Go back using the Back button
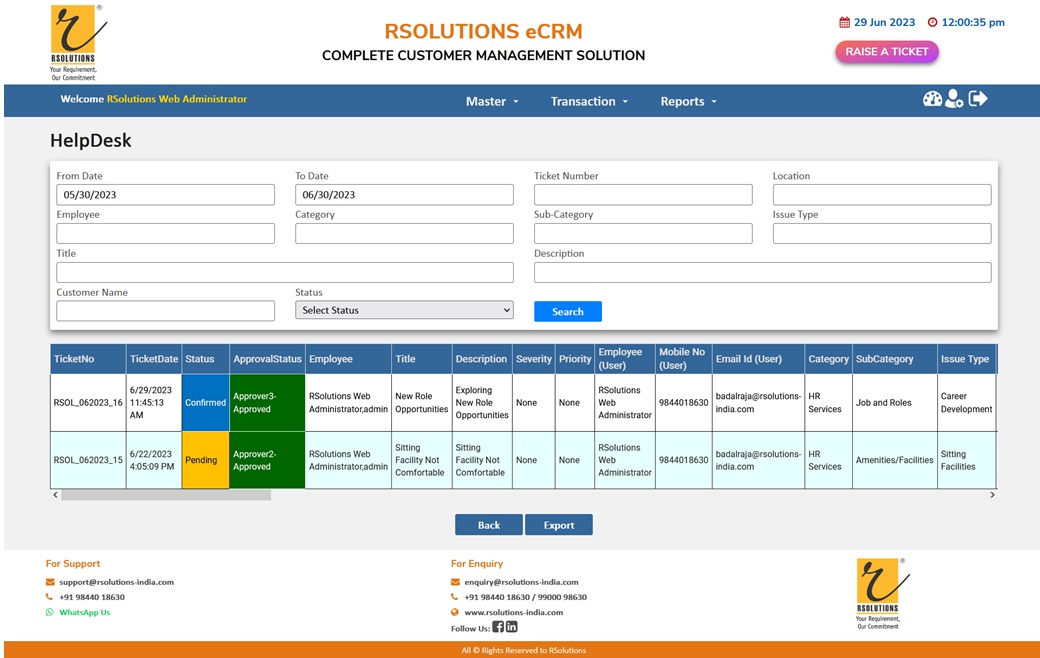1040x658 pixels. click(x=489, y=525)
